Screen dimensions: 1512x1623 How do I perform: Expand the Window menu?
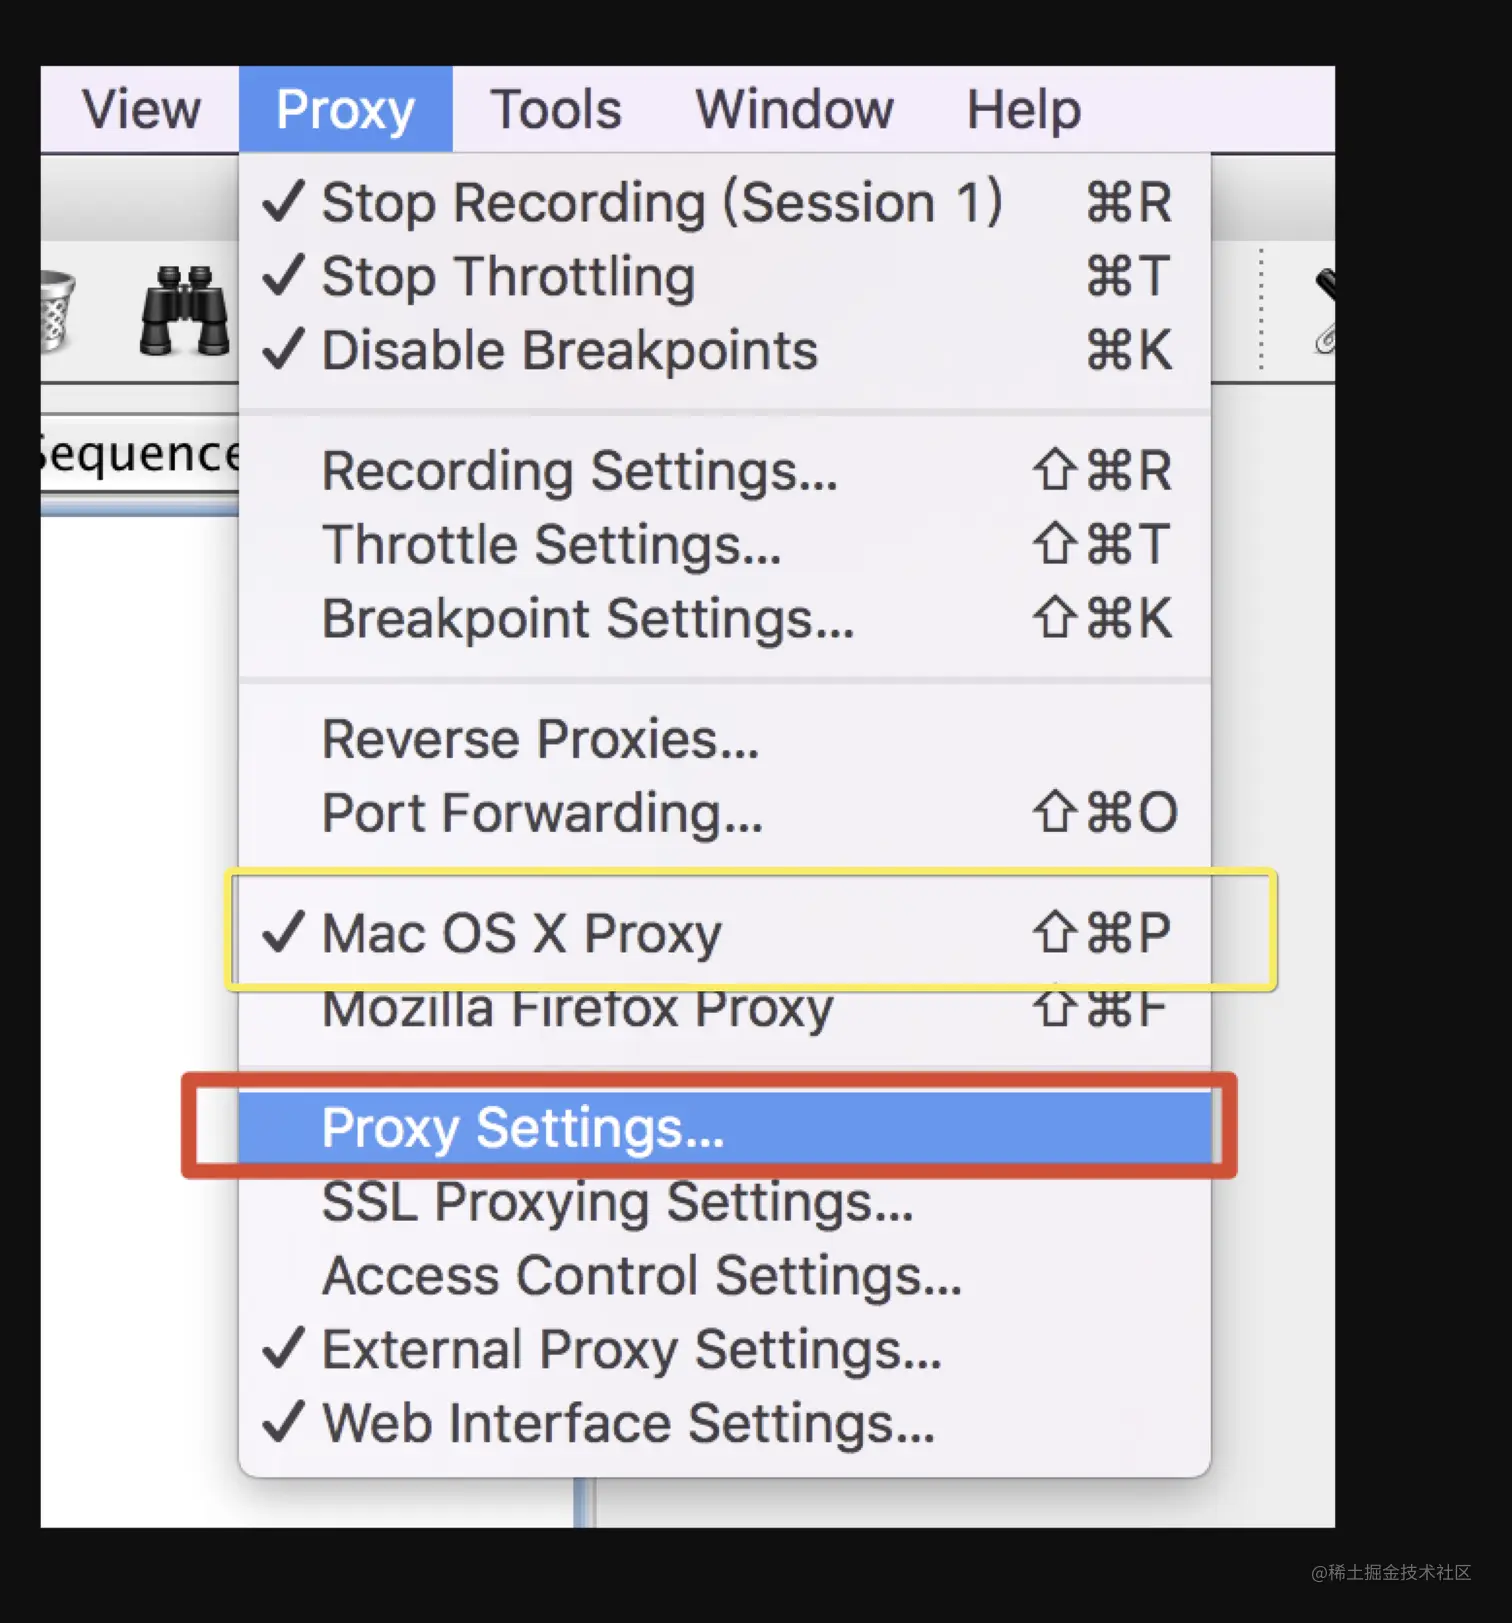(x=794, y=109)
